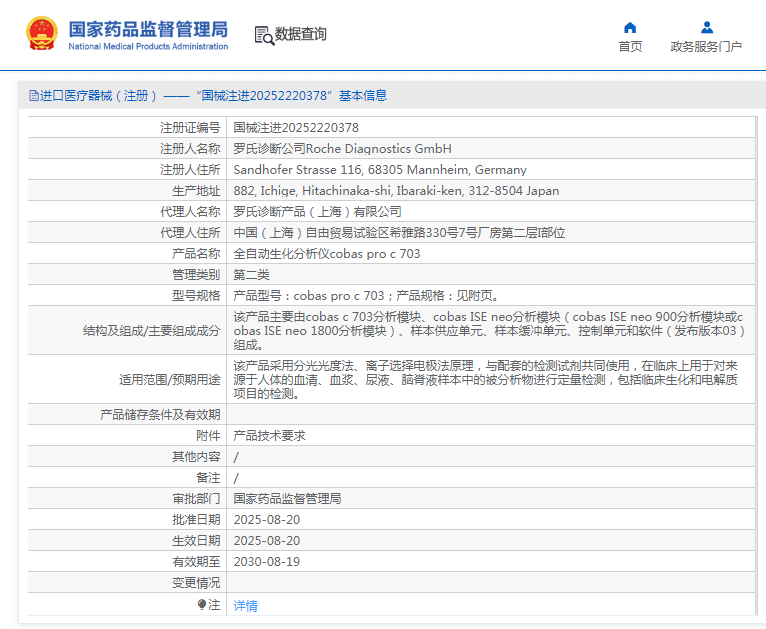Click the 国家药品监督管理局 site title
This screenshot has height=629, width=766.
(x=148, y=27)
